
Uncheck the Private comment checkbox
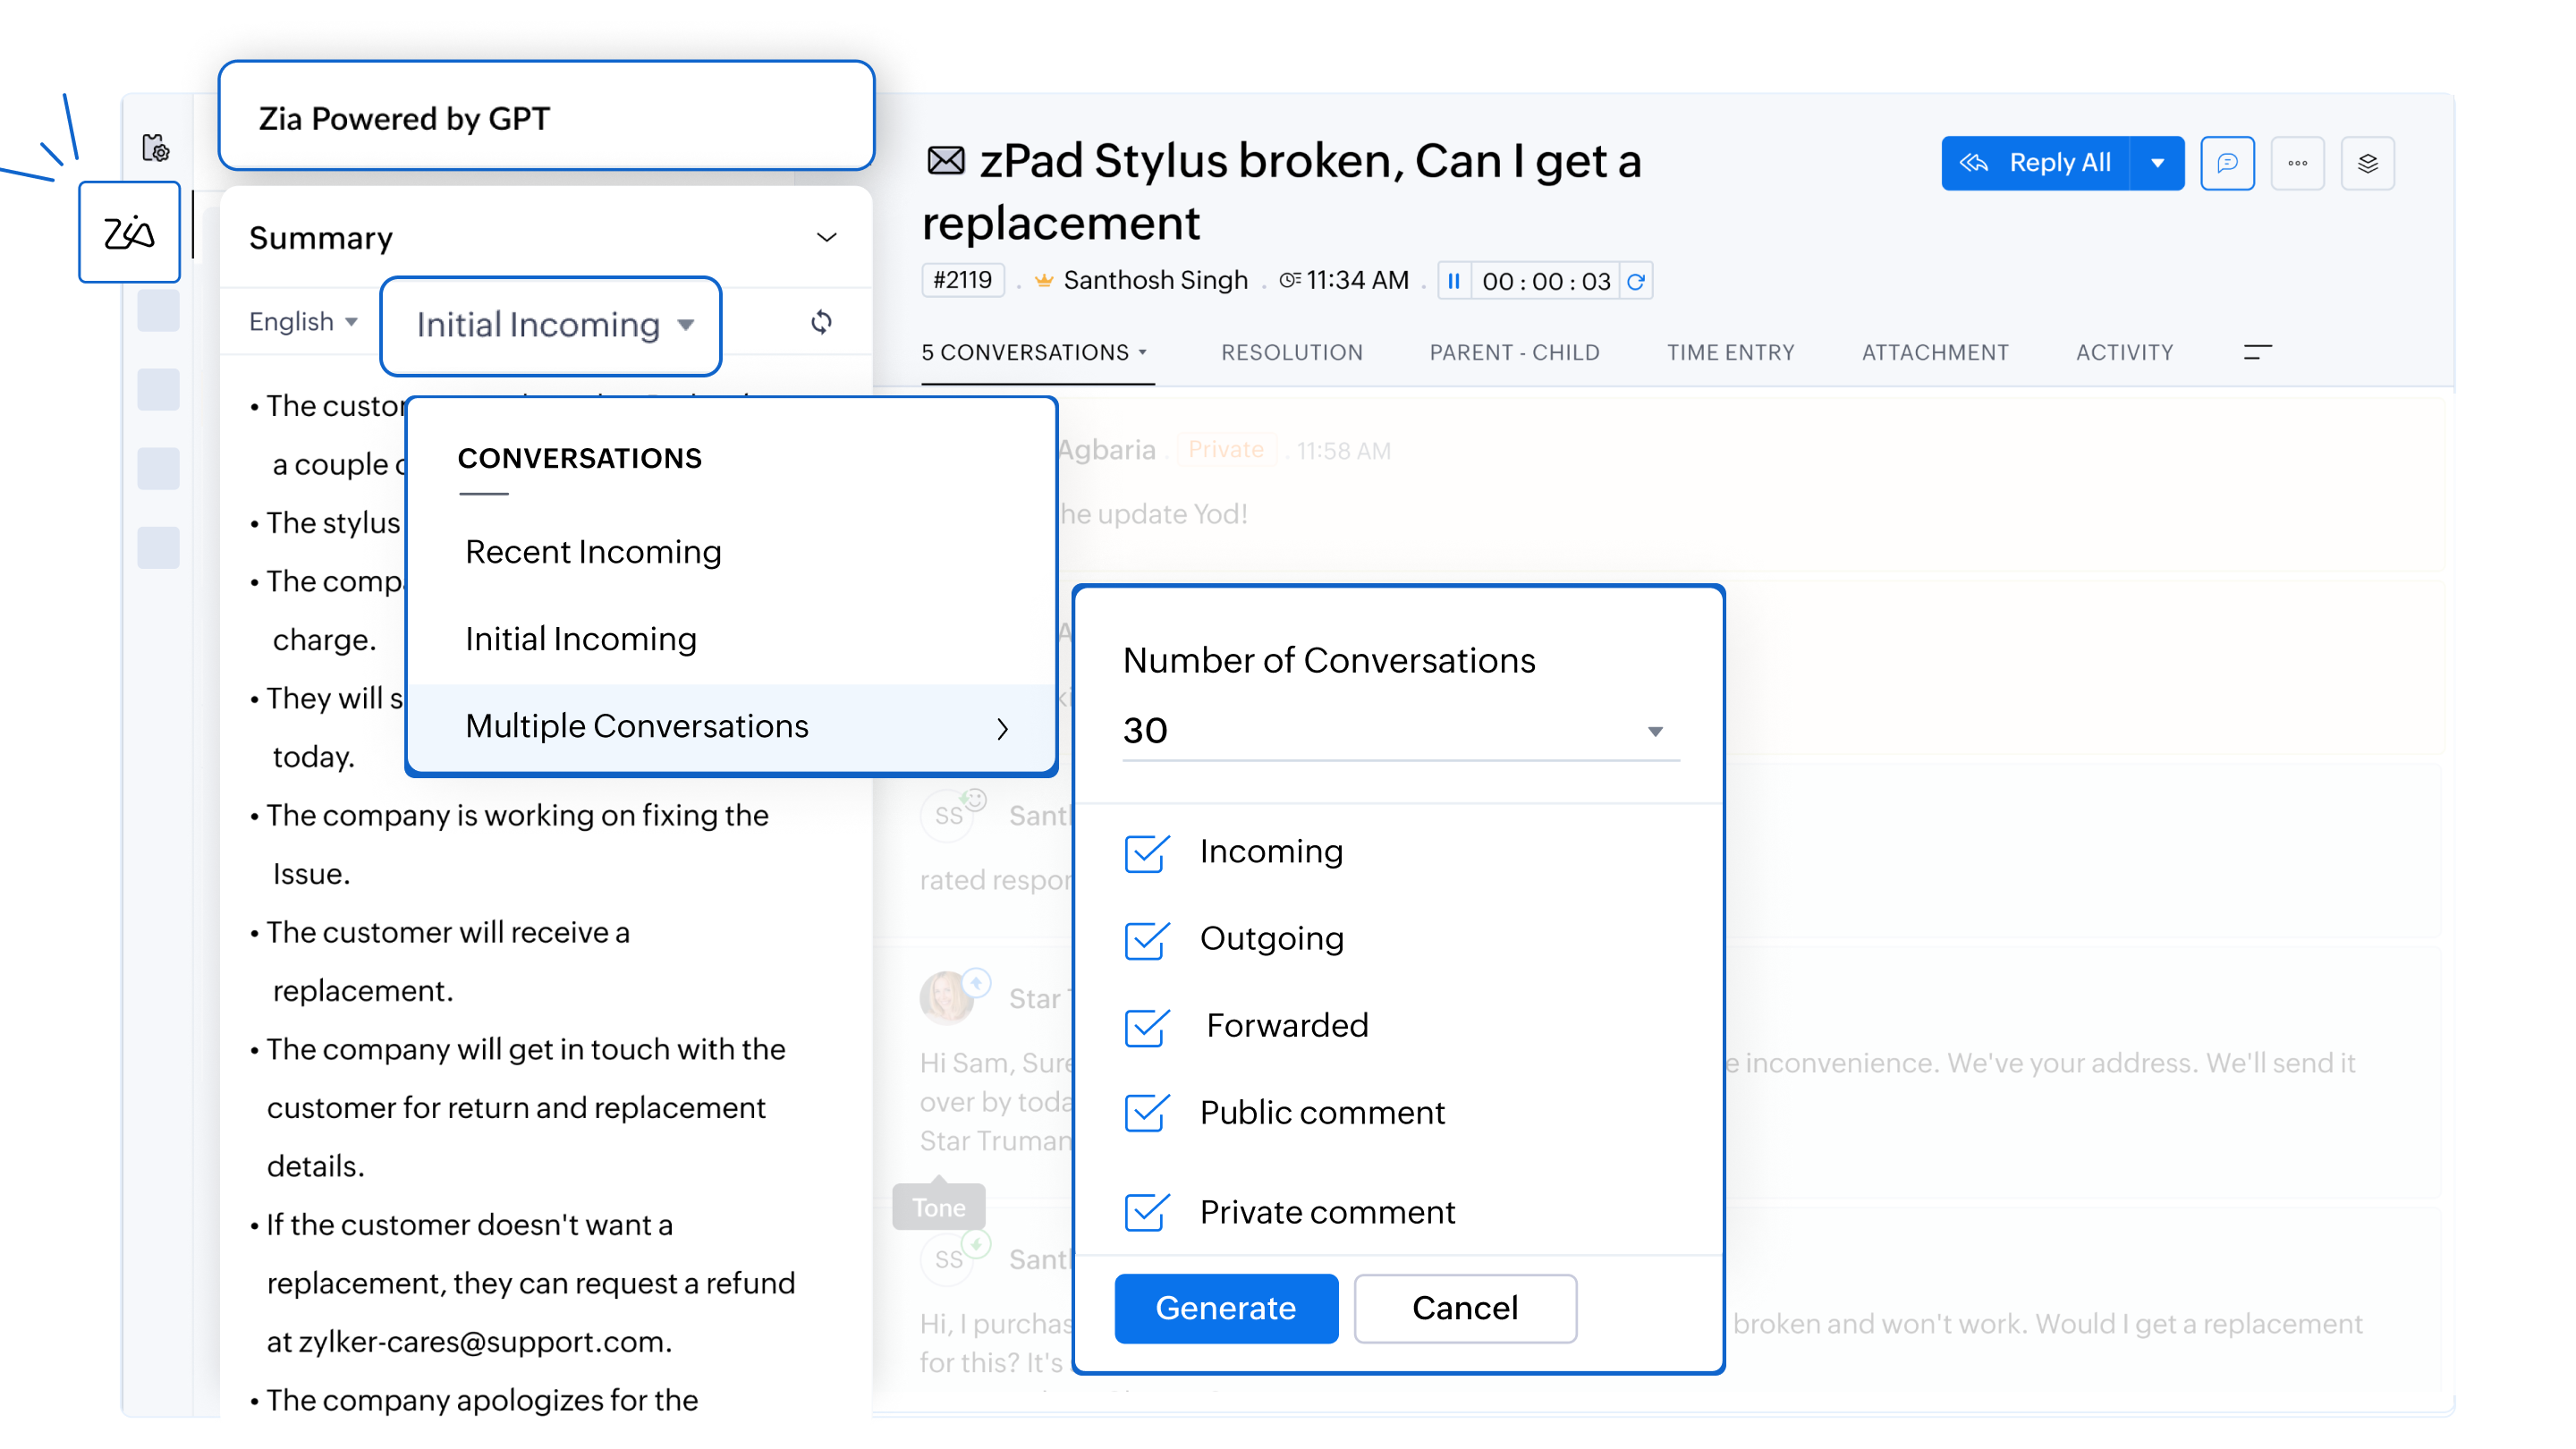point(1146,1212)
